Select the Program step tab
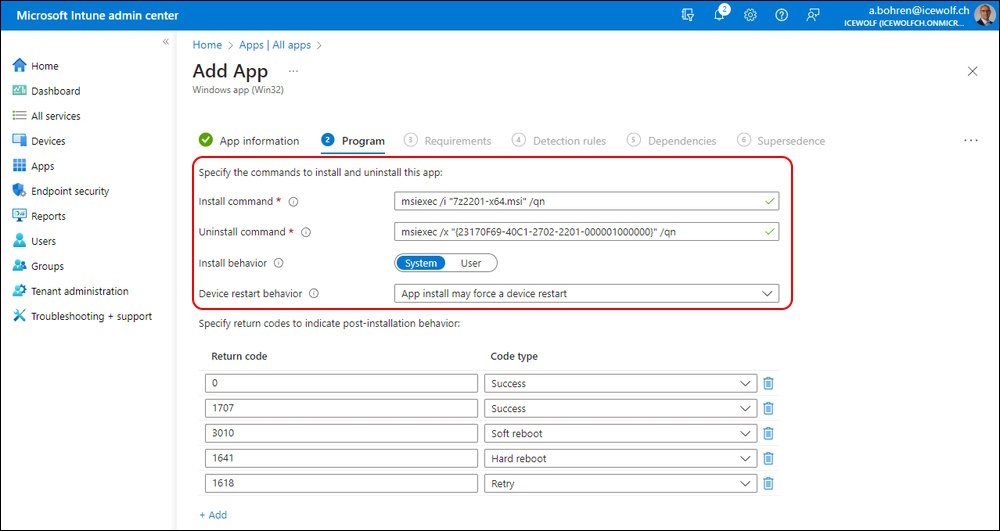Image resolution: width=1000 pixels, height=531 pixels. pyautogui.click(x=353, y=140)
